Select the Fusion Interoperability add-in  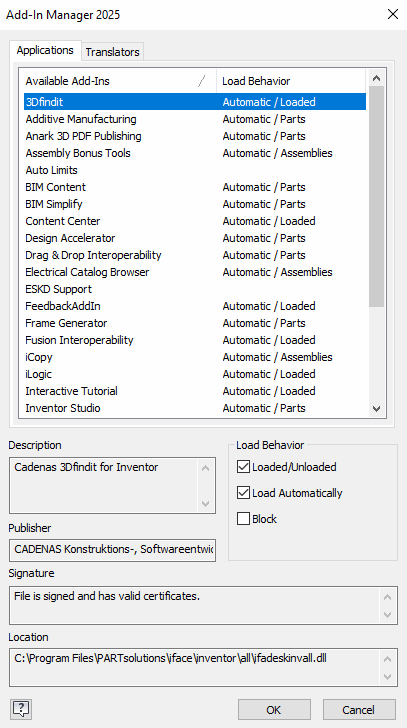pyautogui.click(x=195, y=340)
